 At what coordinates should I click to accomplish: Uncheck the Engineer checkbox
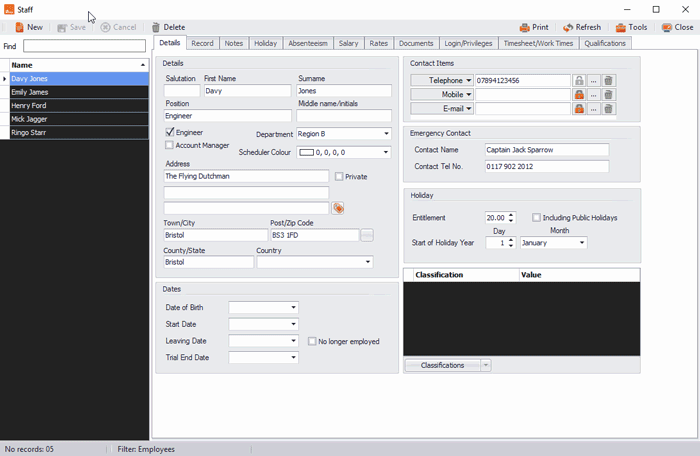tap(170, 132)
